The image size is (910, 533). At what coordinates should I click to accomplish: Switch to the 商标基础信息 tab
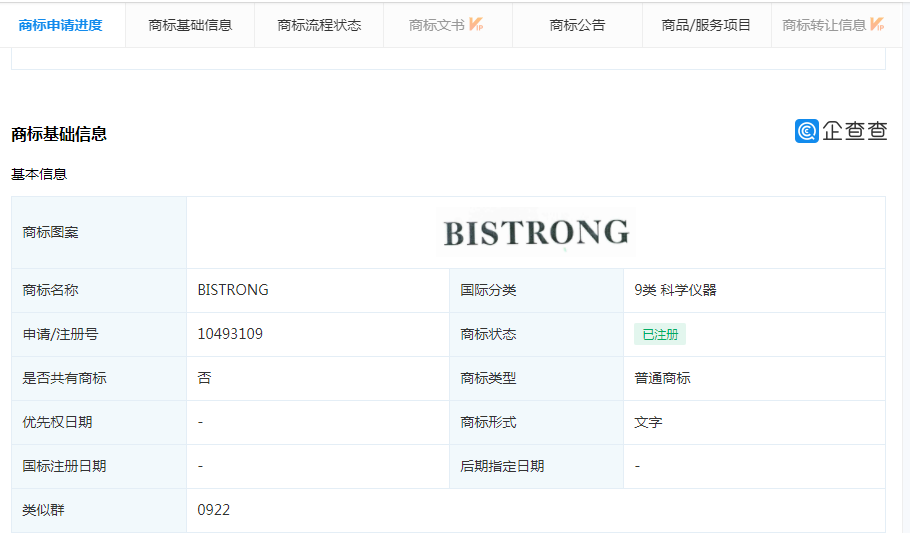click(190, 25)
